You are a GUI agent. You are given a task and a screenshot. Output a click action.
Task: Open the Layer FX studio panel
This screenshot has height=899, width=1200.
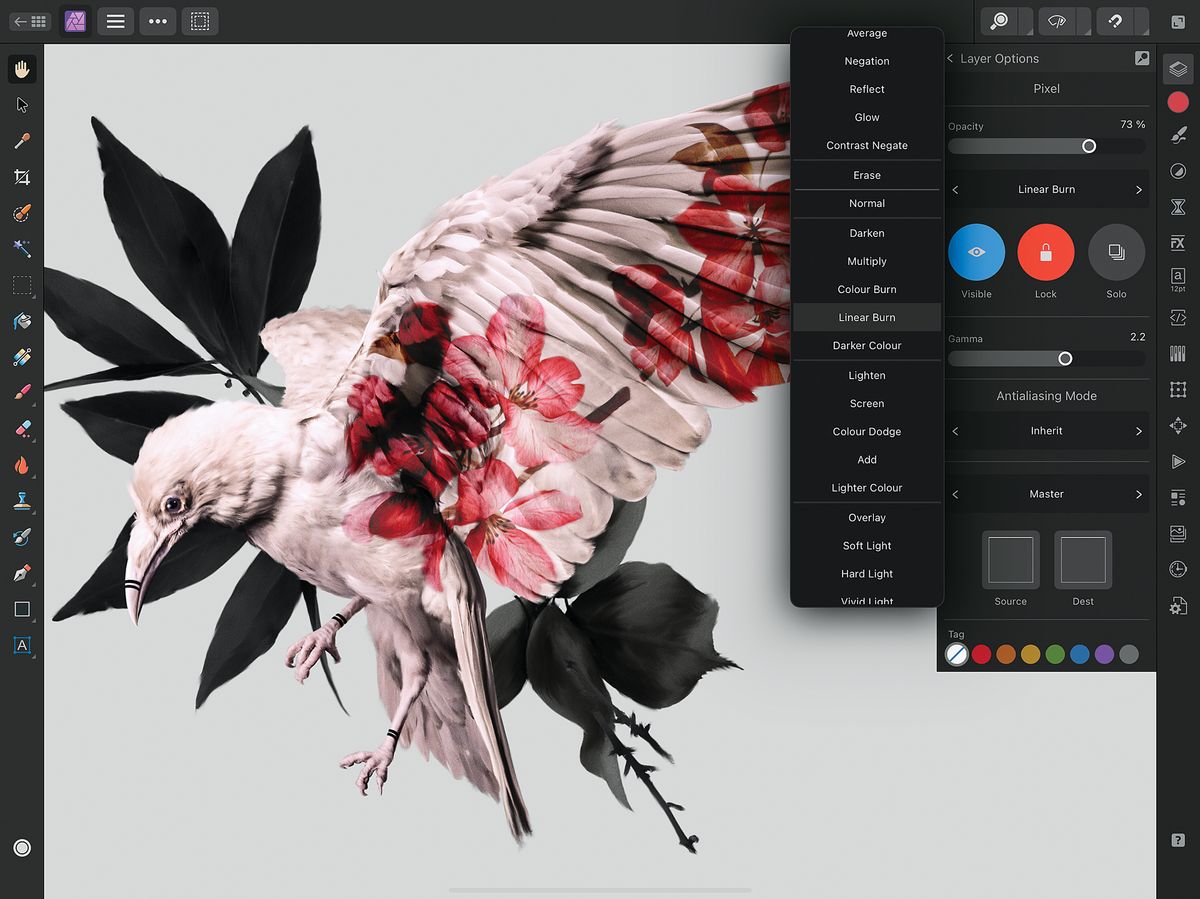1177,242
